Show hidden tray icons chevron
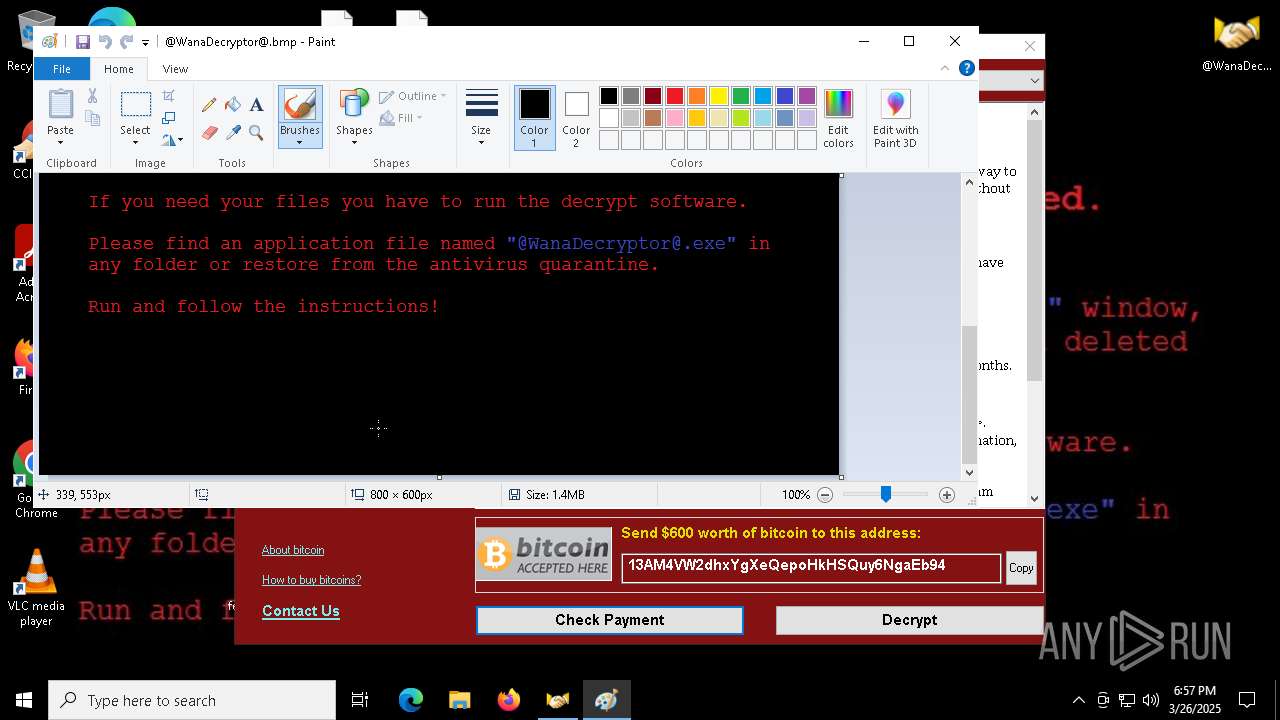 (1079, 700)
